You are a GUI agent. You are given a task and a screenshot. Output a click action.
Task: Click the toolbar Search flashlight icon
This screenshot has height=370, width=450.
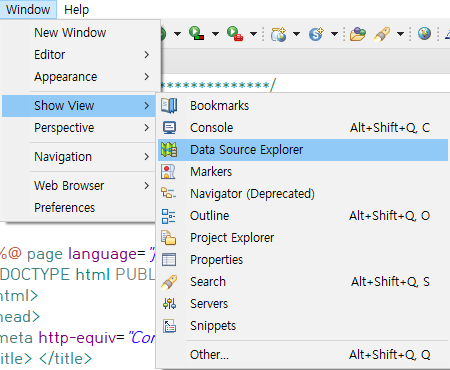coord(382,34)
